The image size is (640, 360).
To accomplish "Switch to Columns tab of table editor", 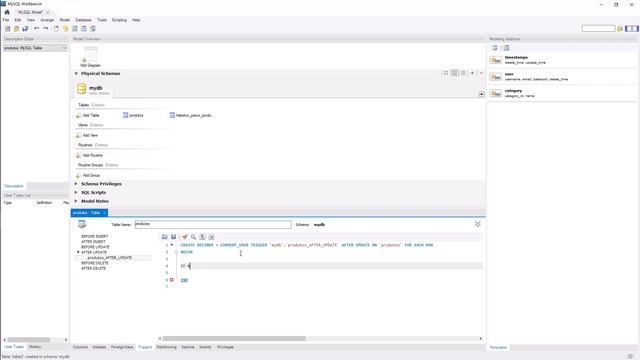I will 80,347.
